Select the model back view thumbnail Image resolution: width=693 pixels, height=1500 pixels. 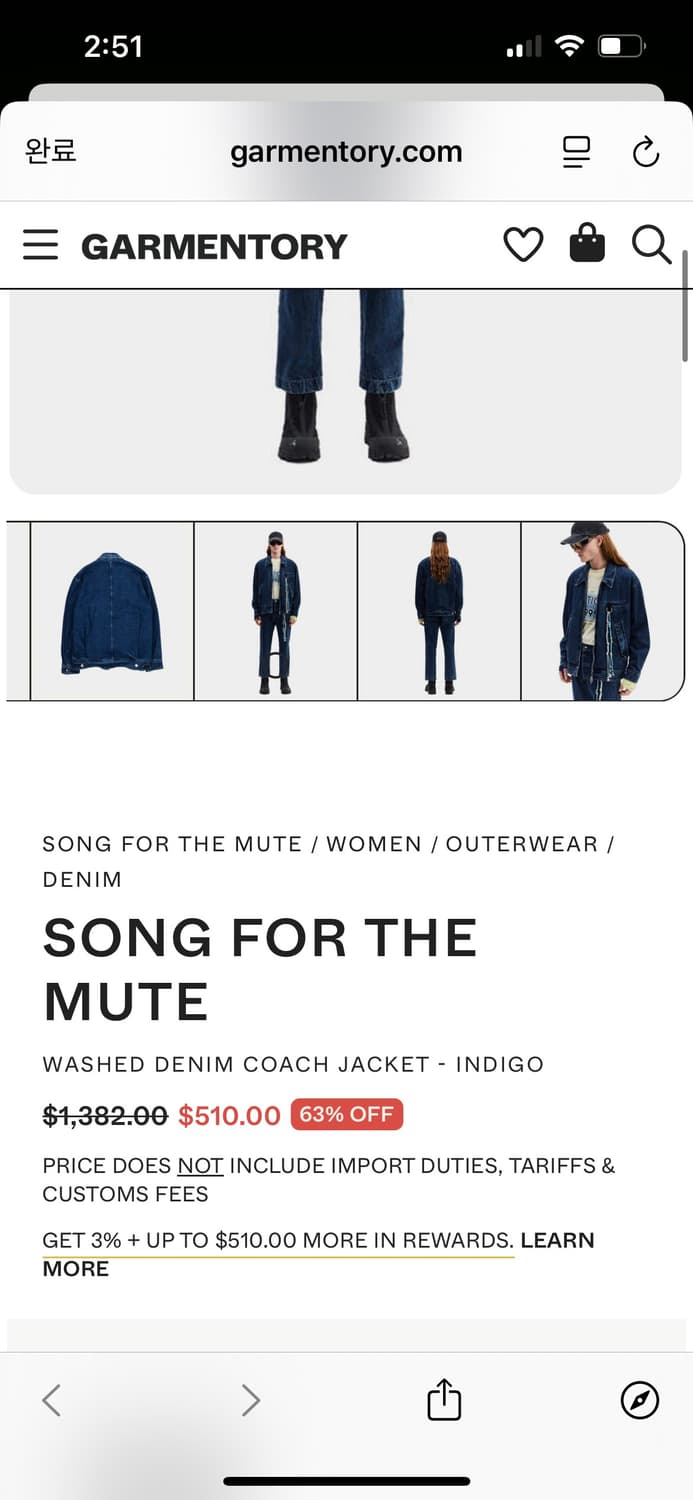point(439,611)
